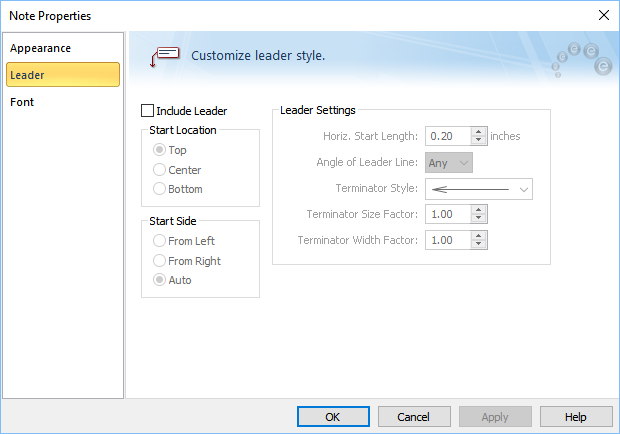Image resolution: width=620 pixels, height=434 pixels.
Task: Click the Cancel button
Action: point(413,416)
